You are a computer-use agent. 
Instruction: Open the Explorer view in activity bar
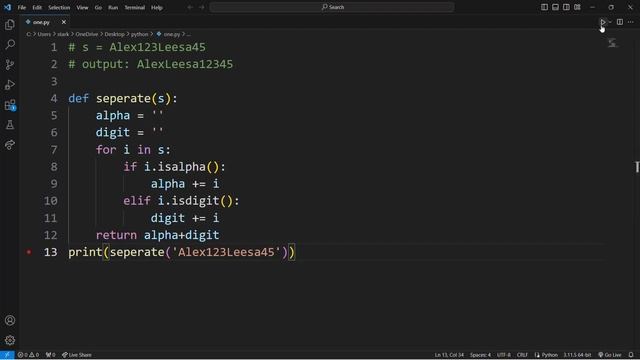(10, 24)
